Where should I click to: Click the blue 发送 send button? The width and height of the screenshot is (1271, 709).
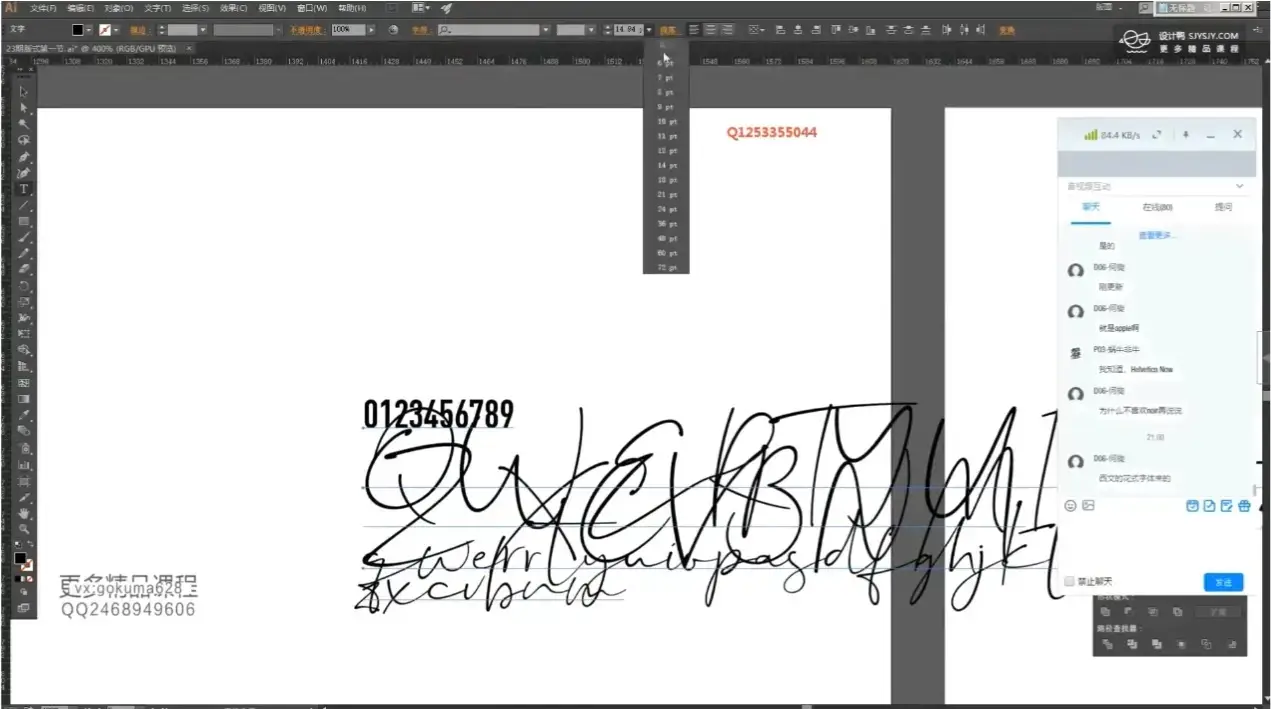tap(1224, 582)
